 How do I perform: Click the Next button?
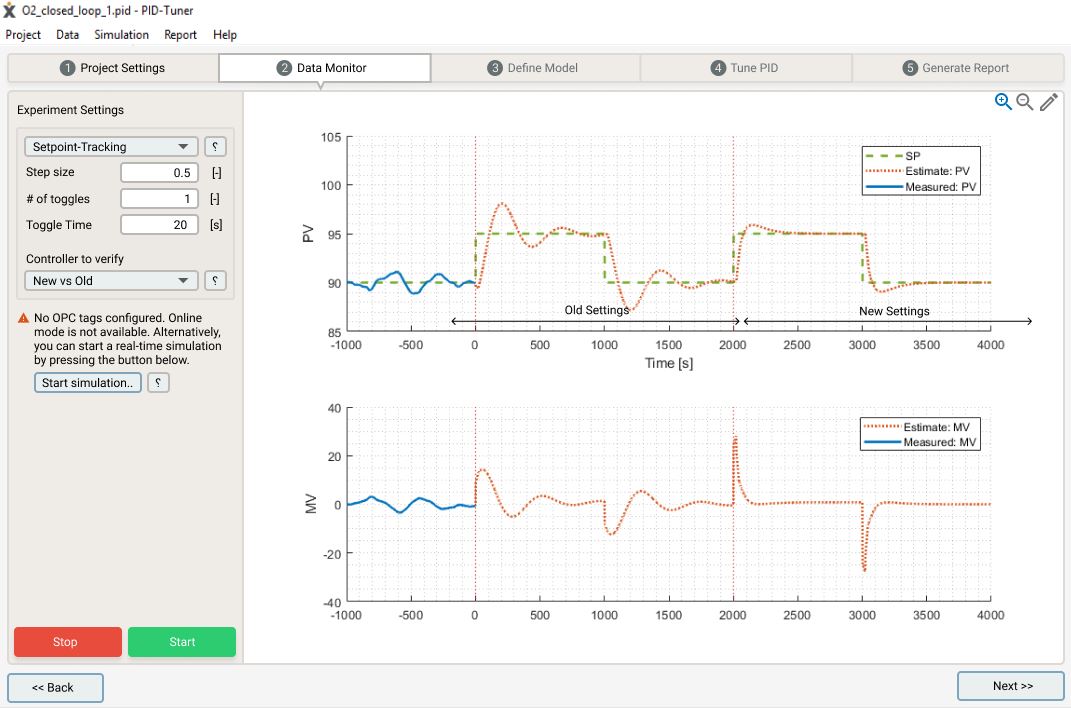click(1010, 686)
